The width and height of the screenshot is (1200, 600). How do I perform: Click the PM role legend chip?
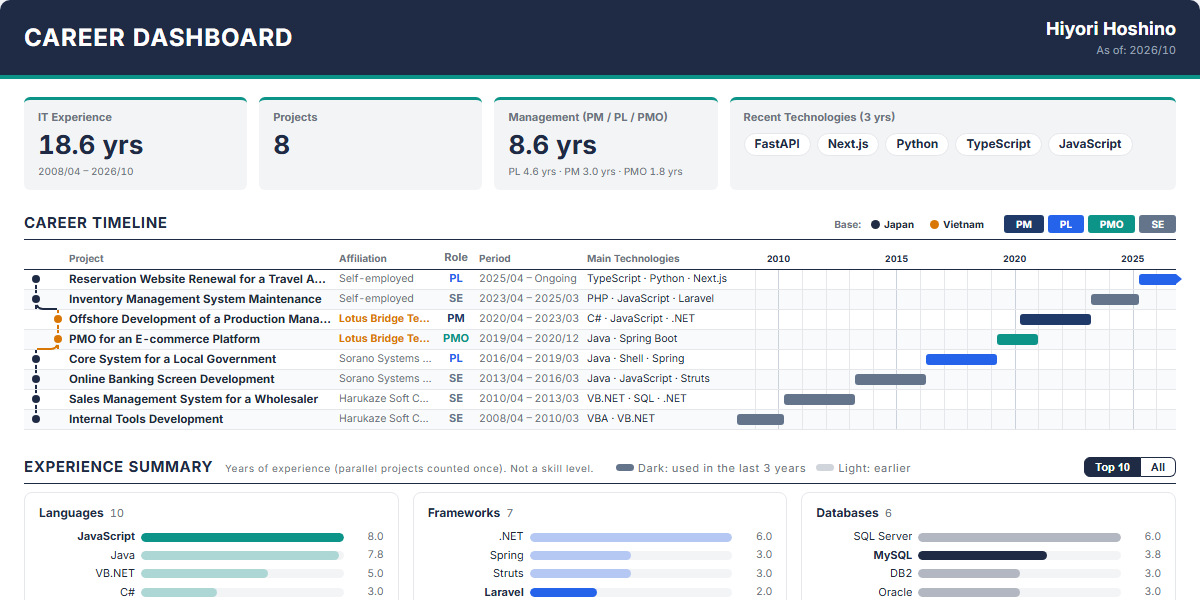coord(1023,225)
